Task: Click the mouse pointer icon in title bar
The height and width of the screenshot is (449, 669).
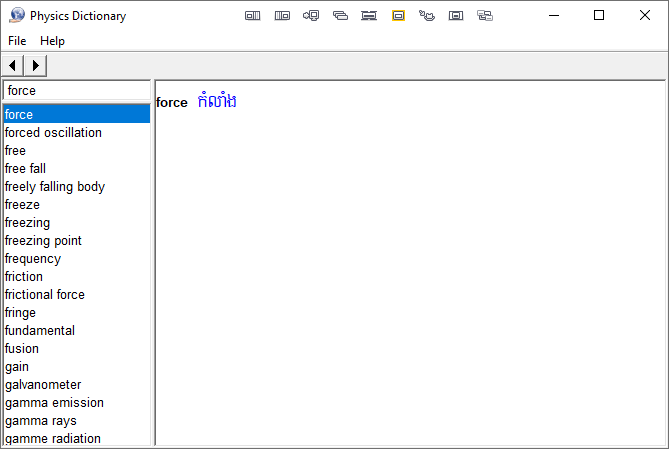Action: [x=427, y=16]
